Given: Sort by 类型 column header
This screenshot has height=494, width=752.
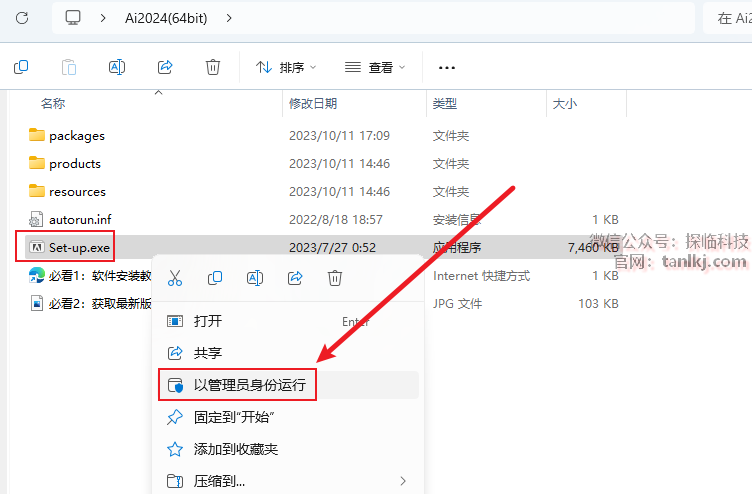Looking at the screenshot, I should tap(445, 104).
